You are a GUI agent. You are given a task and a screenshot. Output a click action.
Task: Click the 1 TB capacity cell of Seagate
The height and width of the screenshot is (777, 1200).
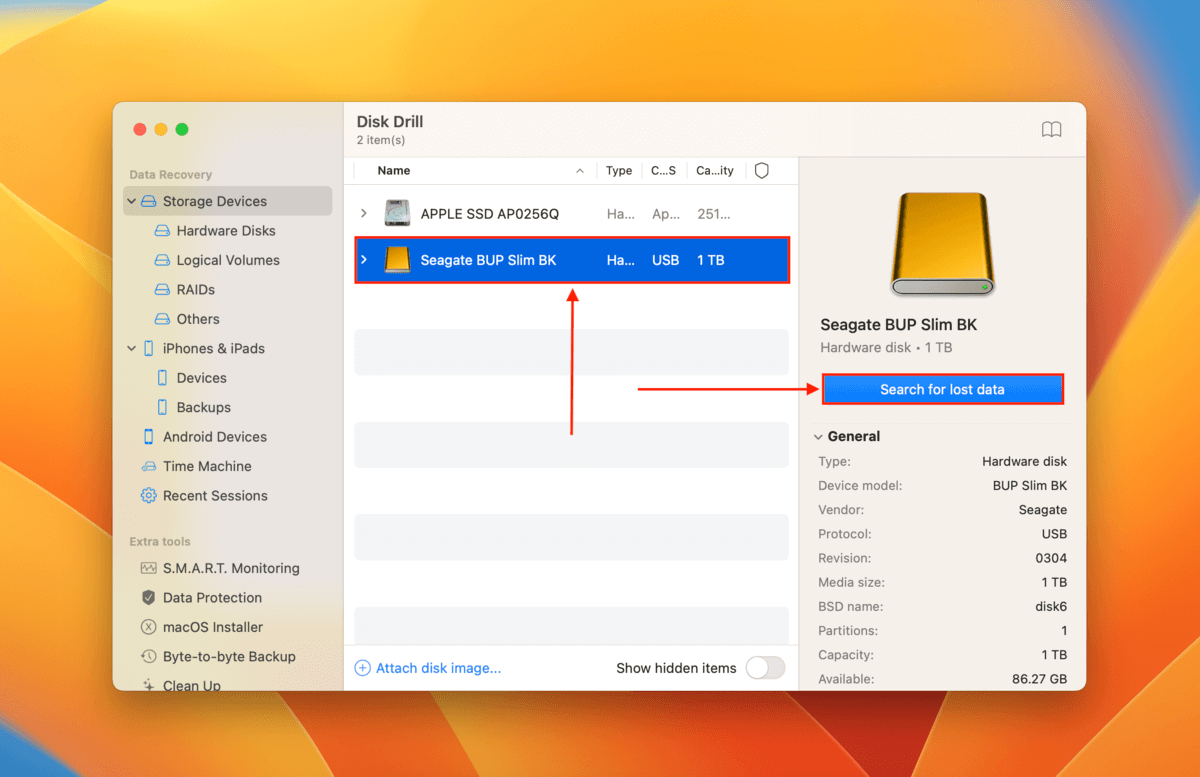pos(710,260)
